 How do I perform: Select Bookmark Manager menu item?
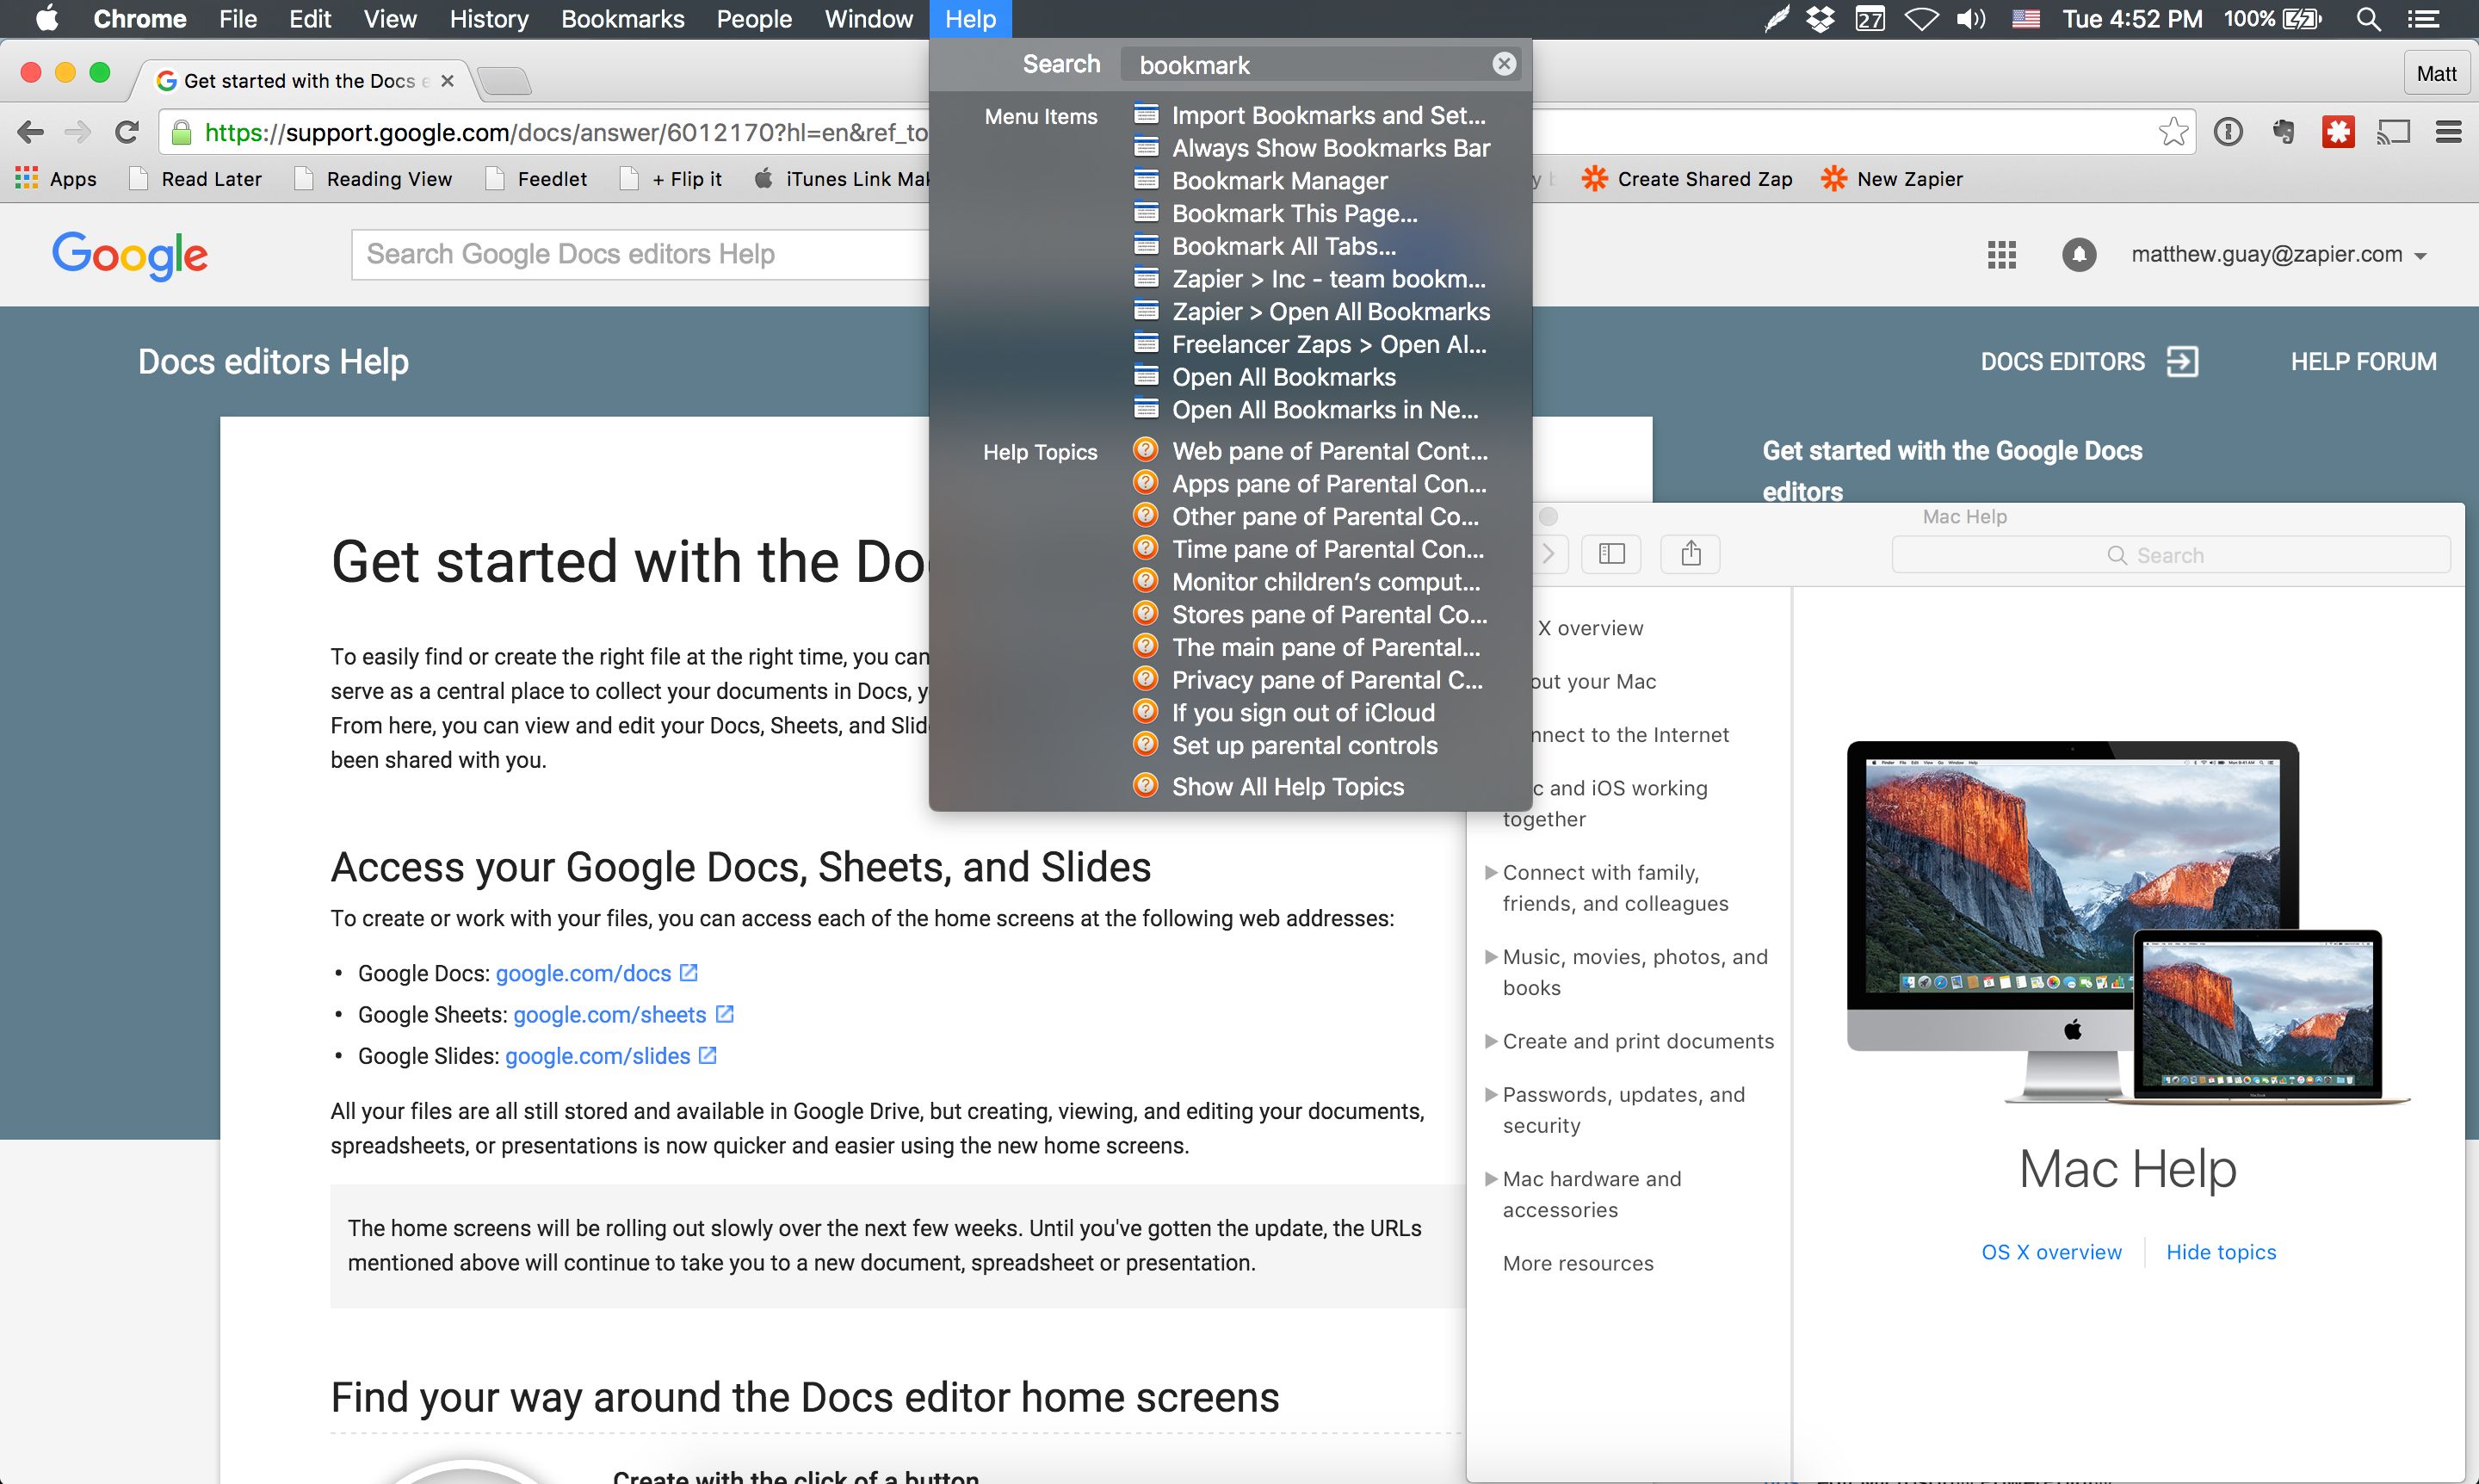(1279, 181)
